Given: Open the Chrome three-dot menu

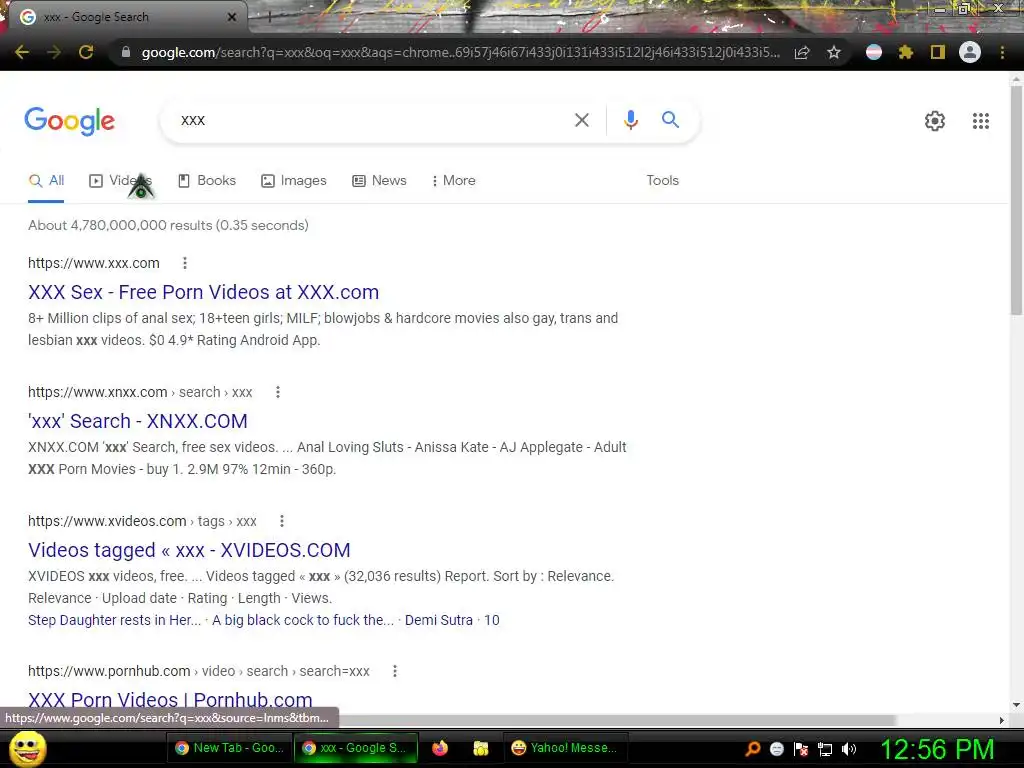Looking at the screenshot, I should coord(1002,52).
